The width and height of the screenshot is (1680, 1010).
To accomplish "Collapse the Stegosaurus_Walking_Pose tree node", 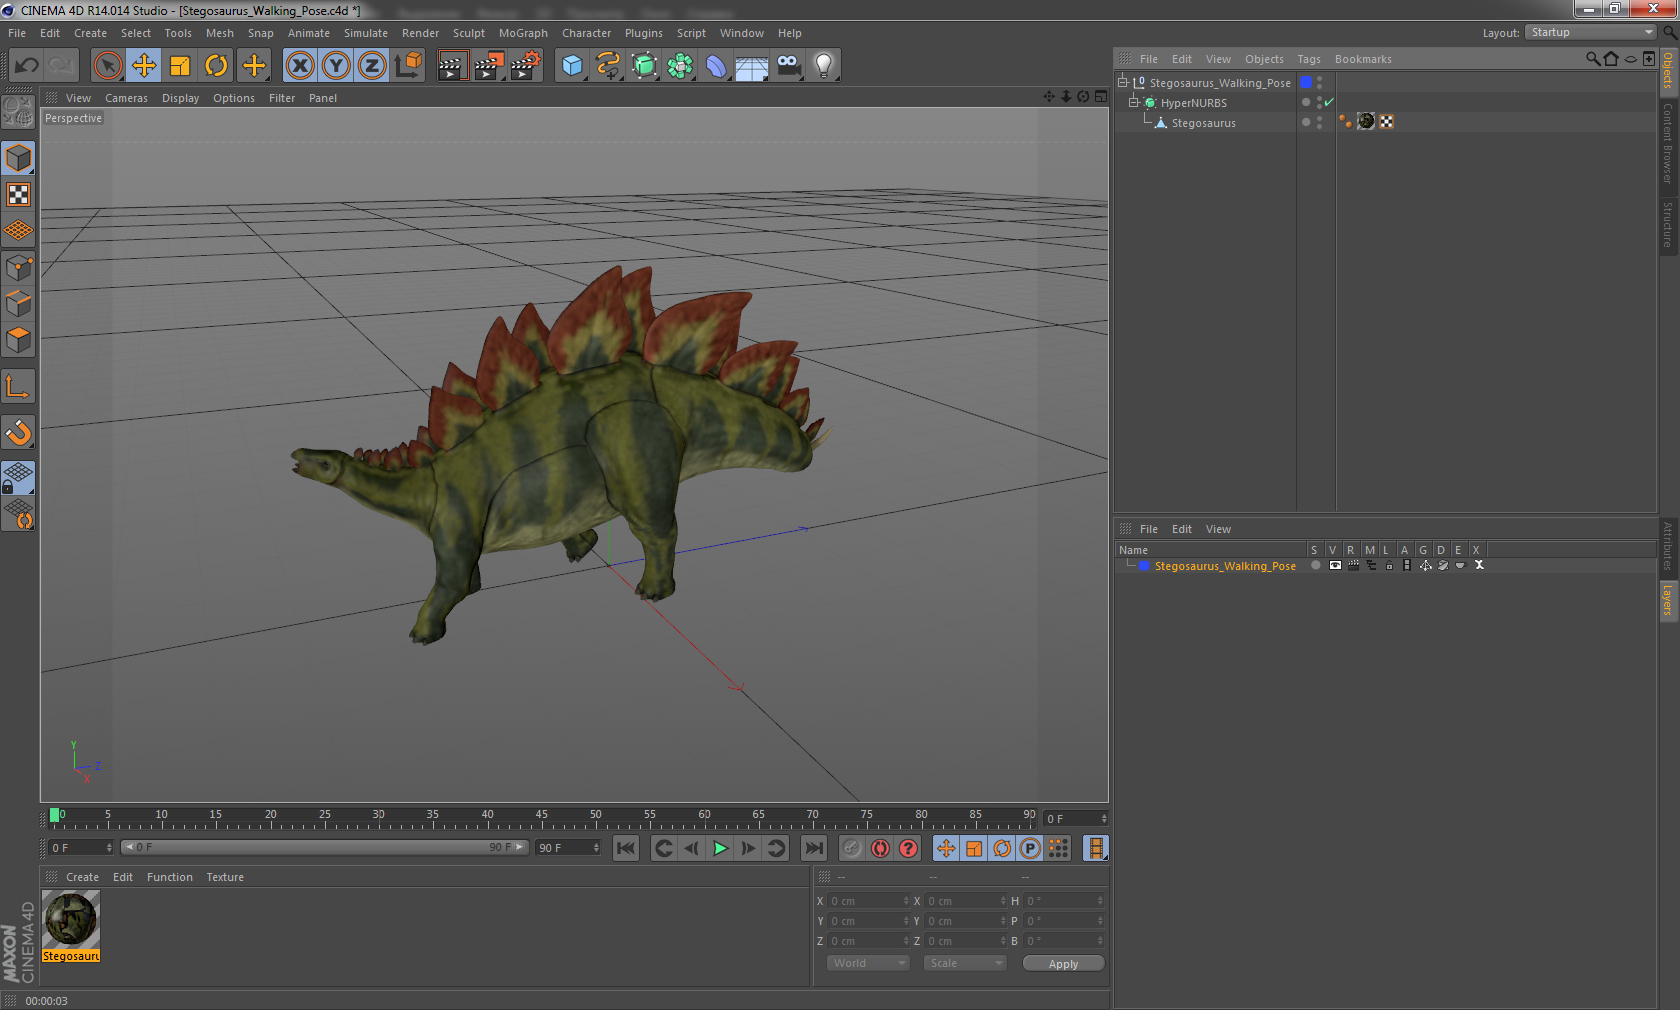I will click(x=1122, y=82).
